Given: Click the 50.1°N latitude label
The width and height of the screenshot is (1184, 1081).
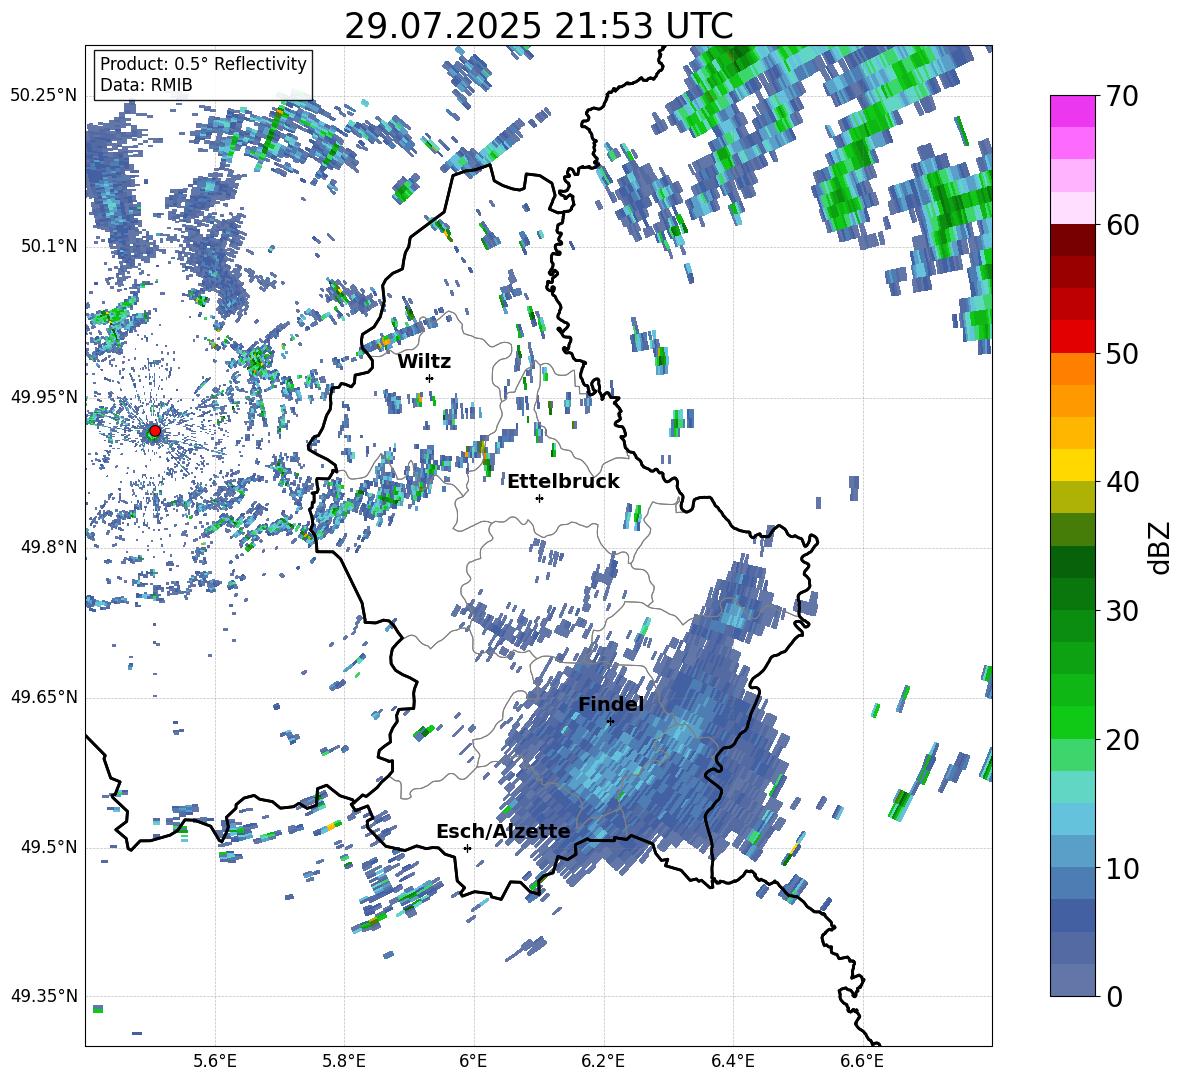Looking at the screenshot, I should pyautogui.click(x=48, y=245).
